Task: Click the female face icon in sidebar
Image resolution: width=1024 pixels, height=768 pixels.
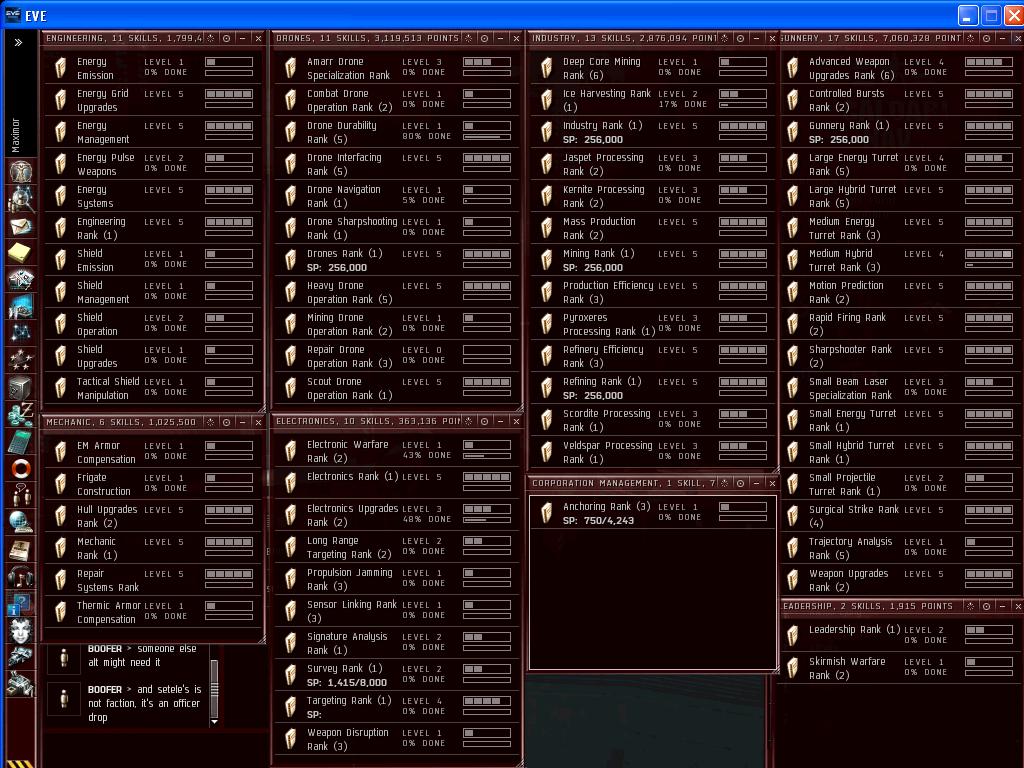Action: point(21,631)
